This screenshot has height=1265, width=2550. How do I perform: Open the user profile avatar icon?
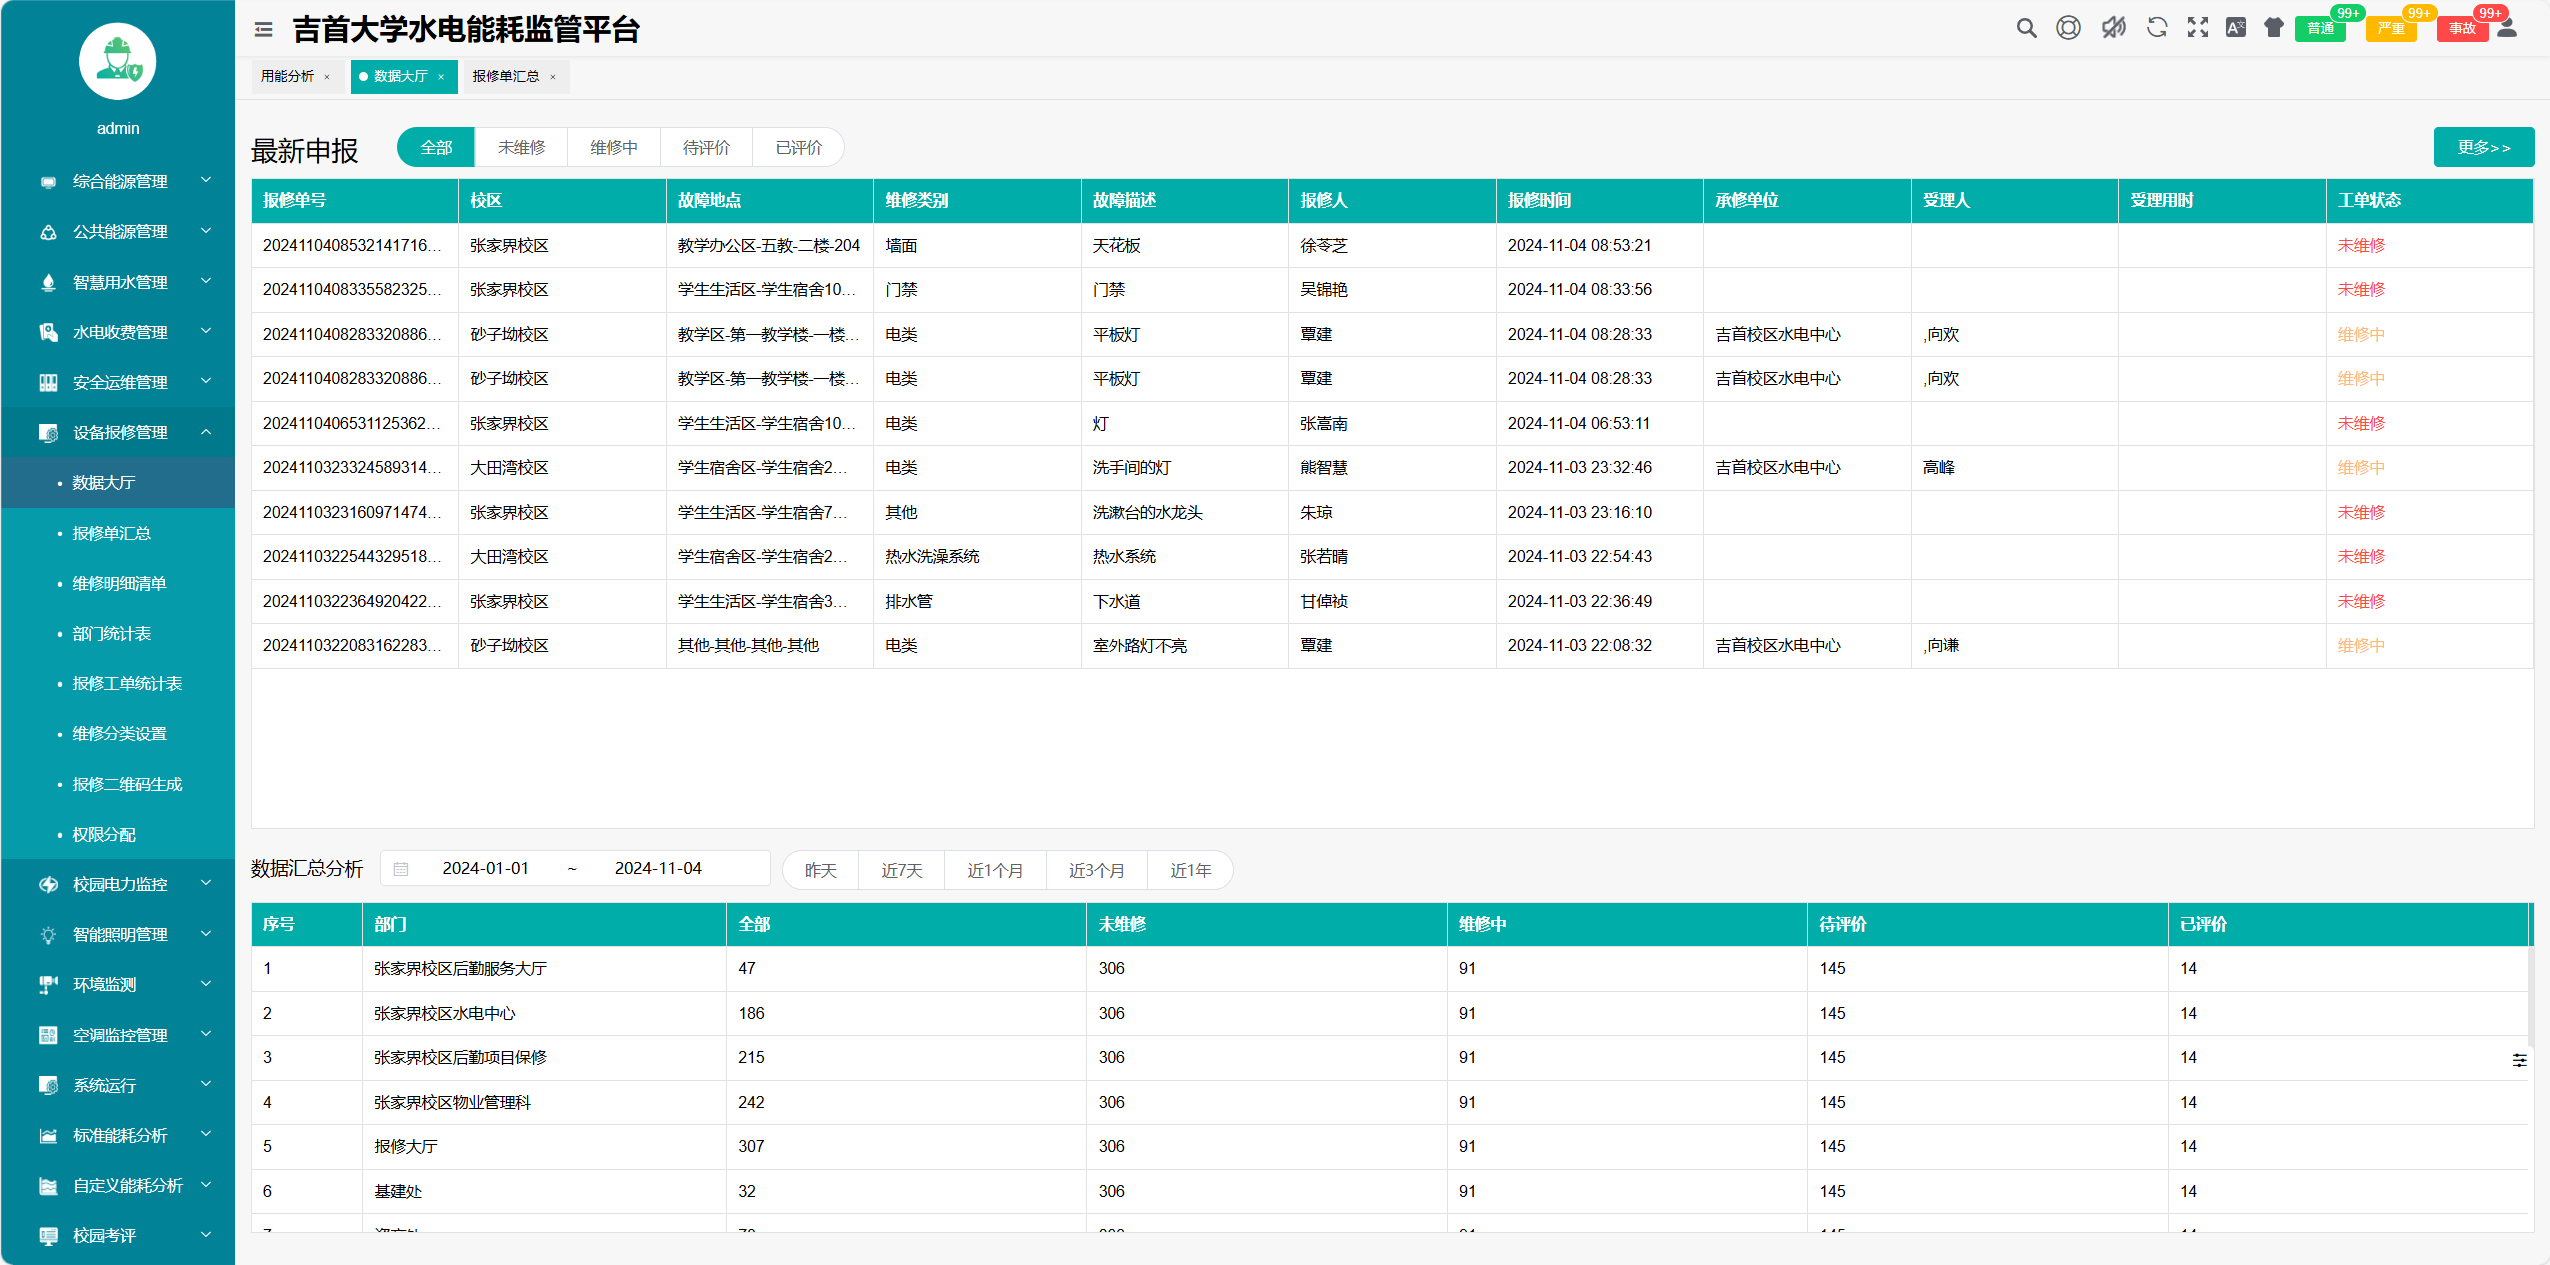point(2506,28)
